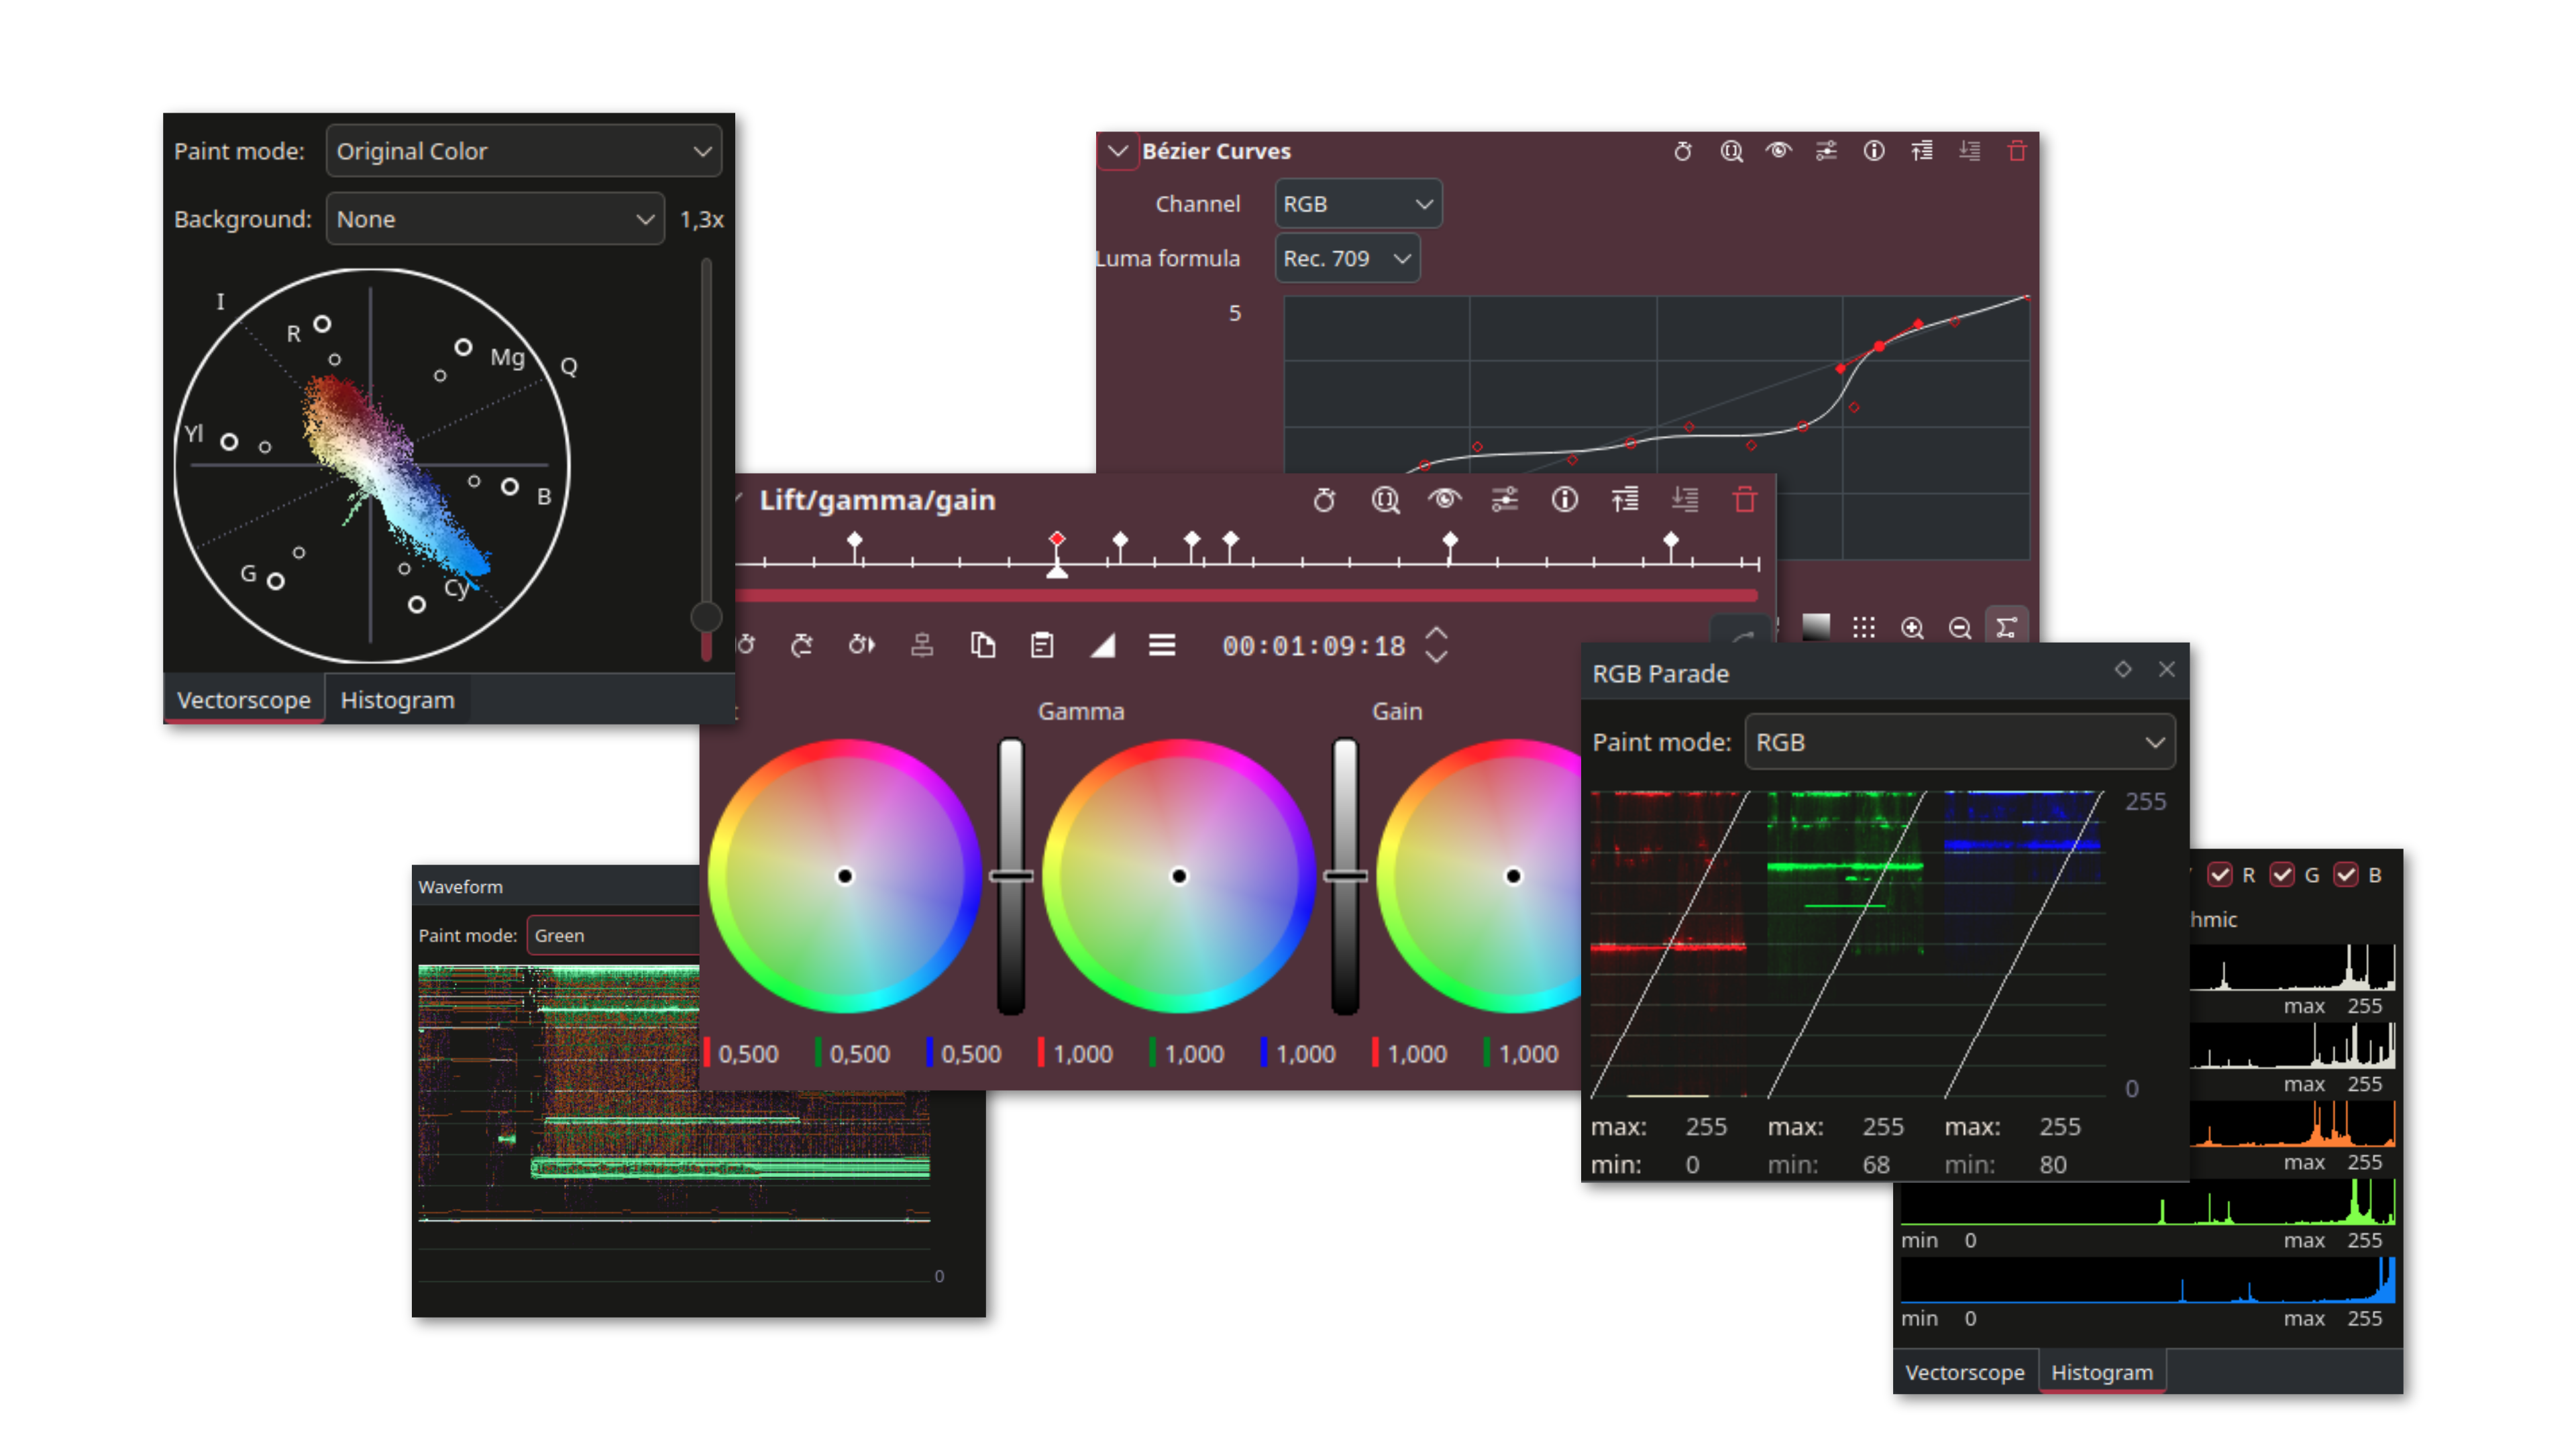
Task: Collapse the Bézier Curves effect chevron
Action: [x=1118, y=151]
